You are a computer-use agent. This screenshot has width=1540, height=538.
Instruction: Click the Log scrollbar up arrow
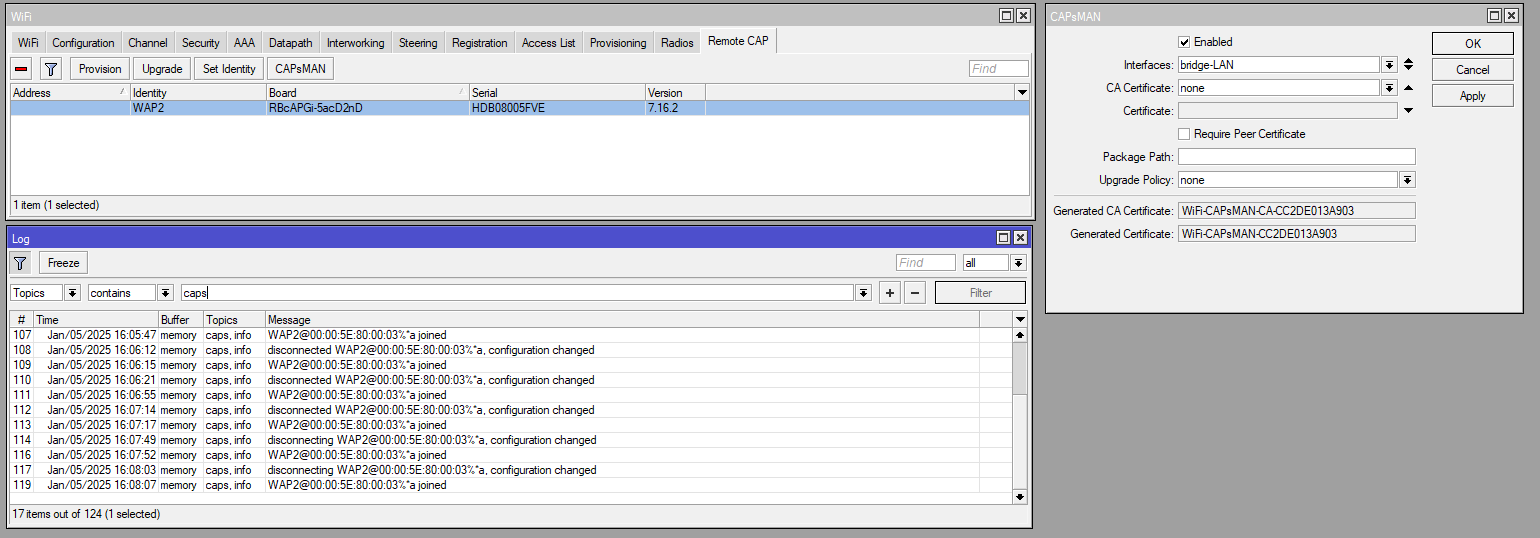tap(1020, 335)
